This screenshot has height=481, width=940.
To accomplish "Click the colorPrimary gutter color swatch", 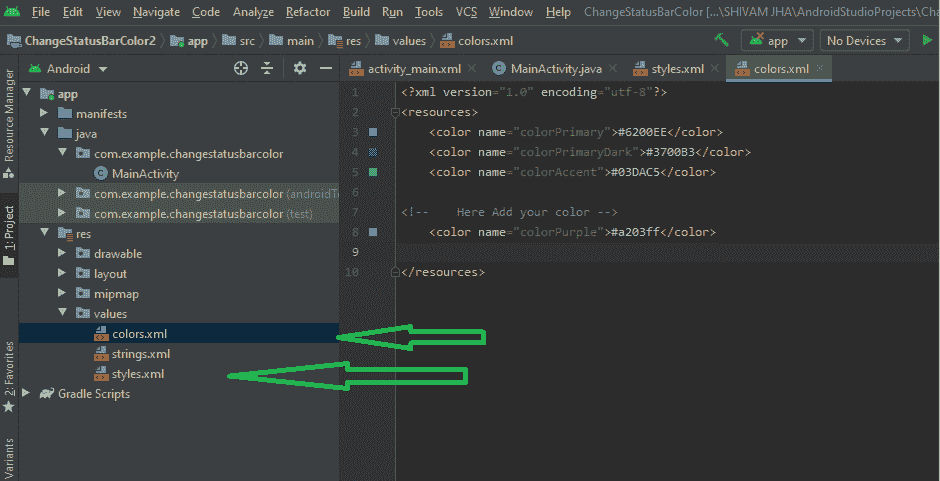I will (x=373, y=132).
